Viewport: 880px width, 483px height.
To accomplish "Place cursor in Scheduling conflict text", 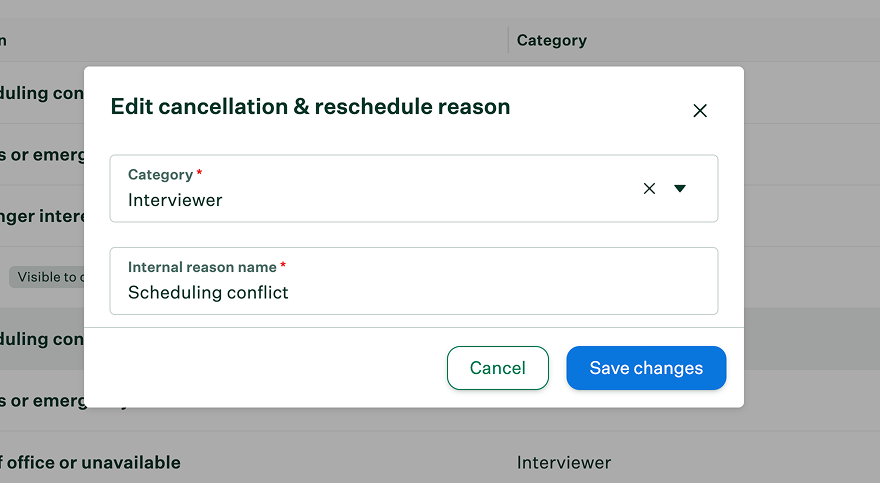I will 208,292.
